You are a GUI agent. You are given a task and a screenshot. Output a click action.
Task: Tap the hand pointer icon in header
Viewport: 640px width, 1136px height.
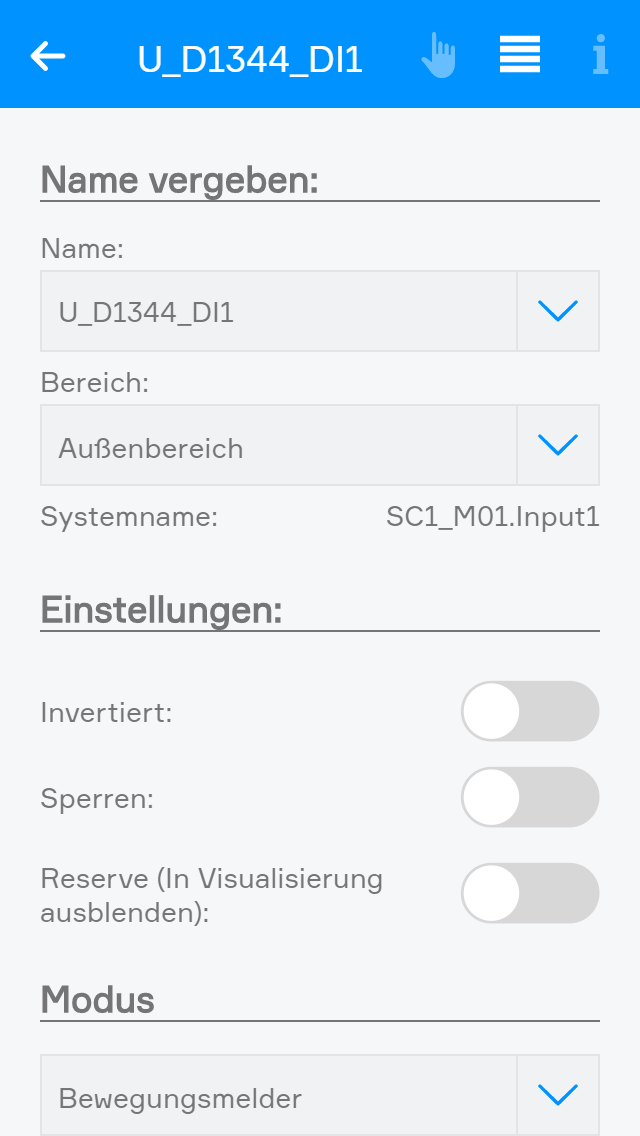point(438,56)
